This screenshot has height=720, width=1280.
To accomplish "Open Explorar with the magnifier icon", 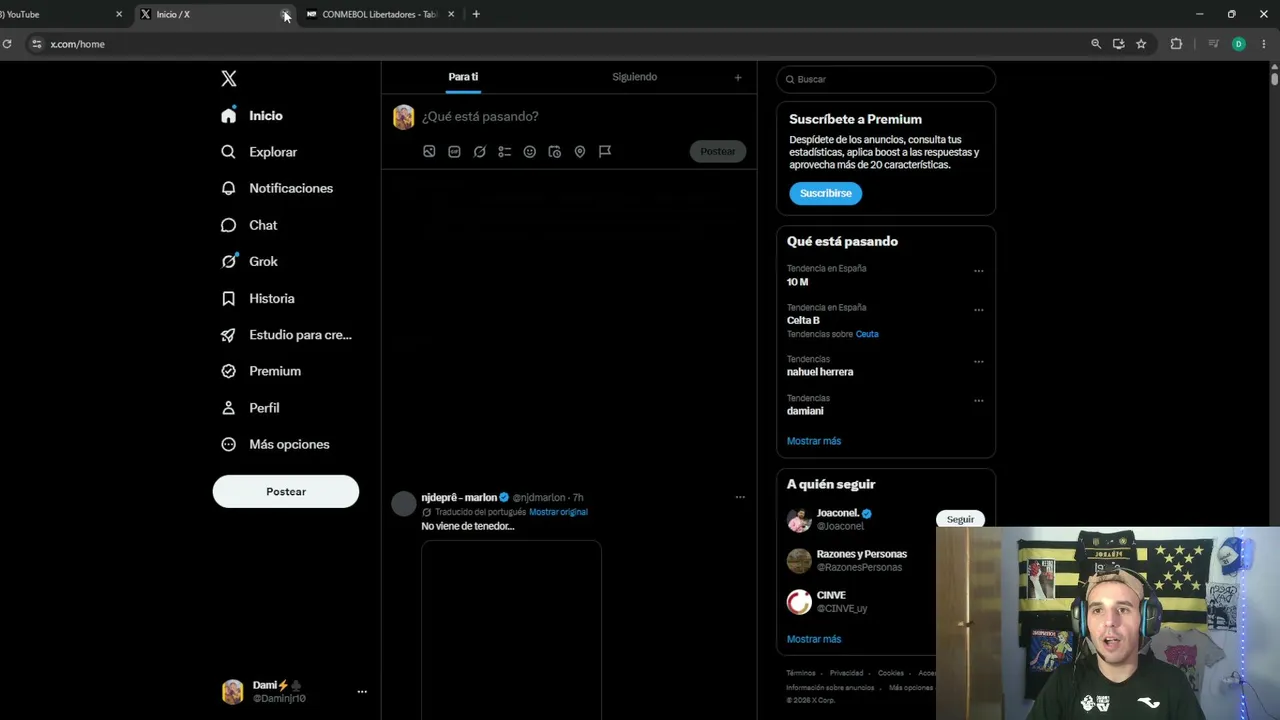I will click(229, 152).
